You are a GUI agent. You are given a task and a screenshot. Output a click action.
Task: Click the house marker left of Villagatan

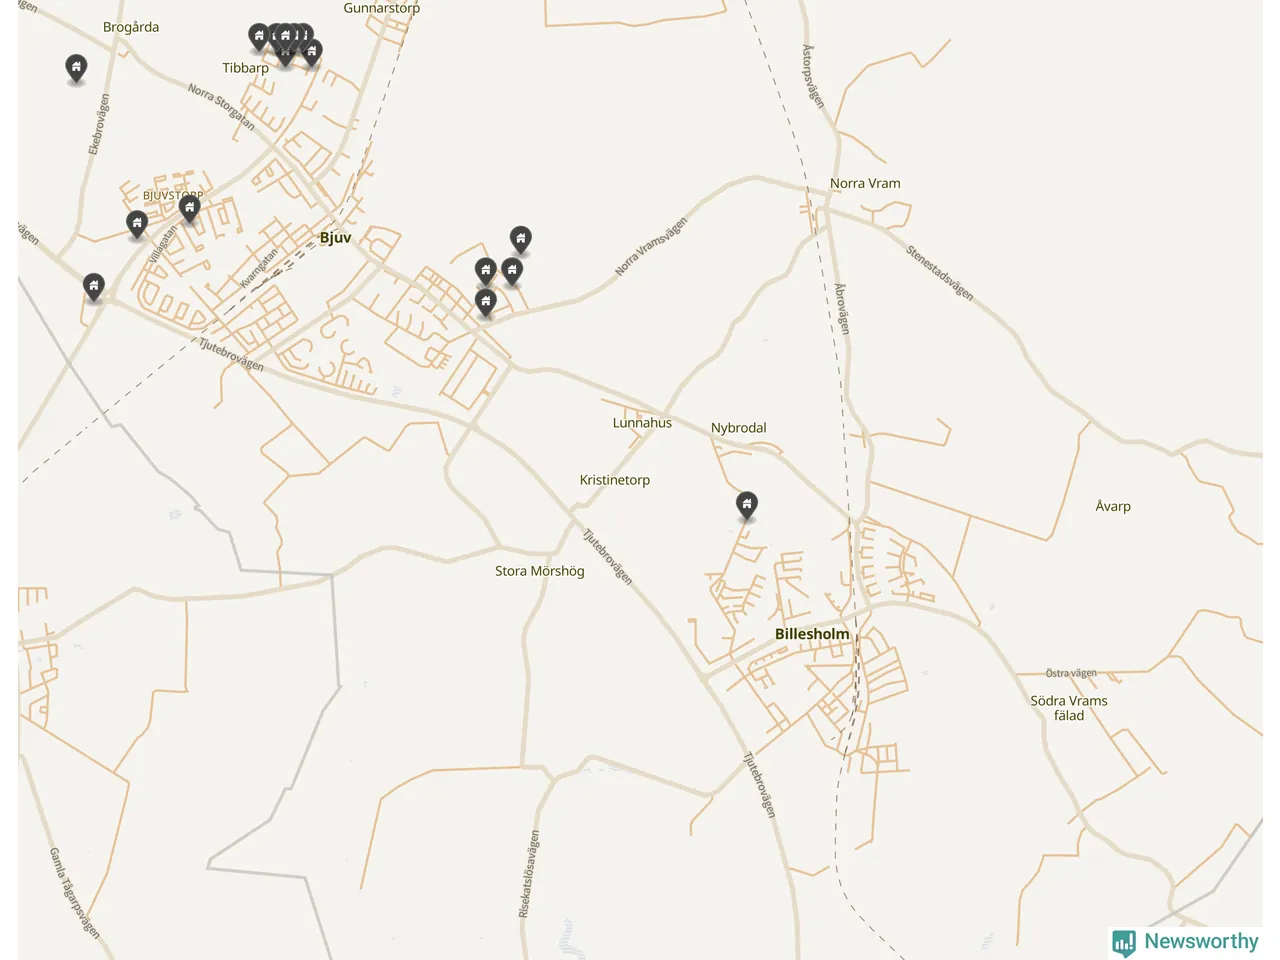coord(137,224)
